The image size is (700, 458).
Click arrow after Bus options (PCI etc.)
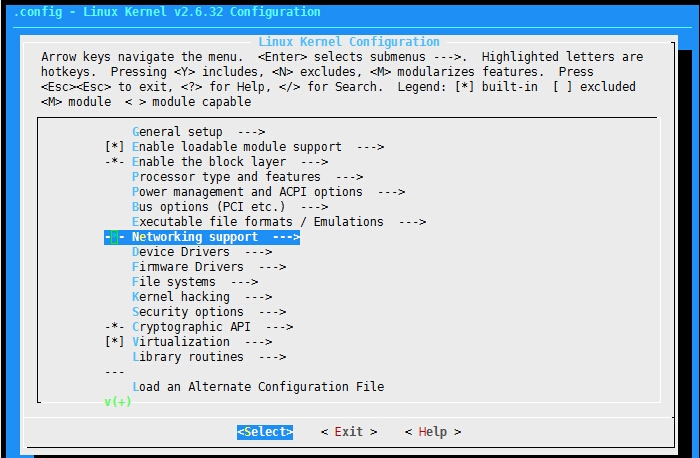pos(314,207)
